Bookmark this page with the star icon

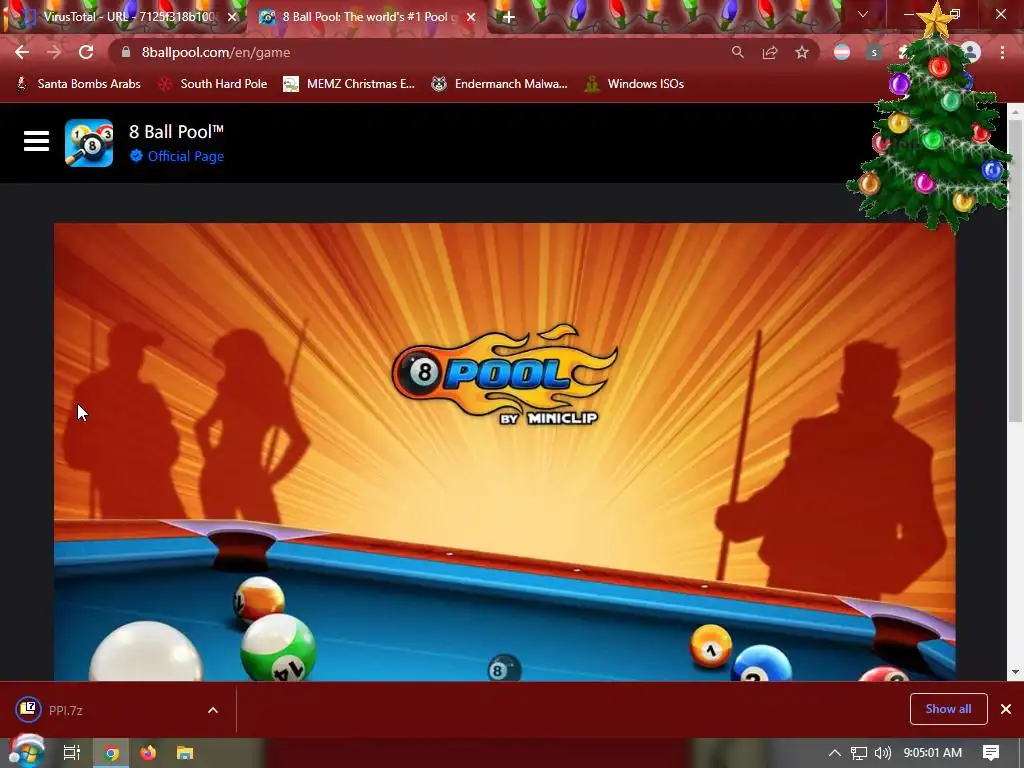tap(802, 52)
